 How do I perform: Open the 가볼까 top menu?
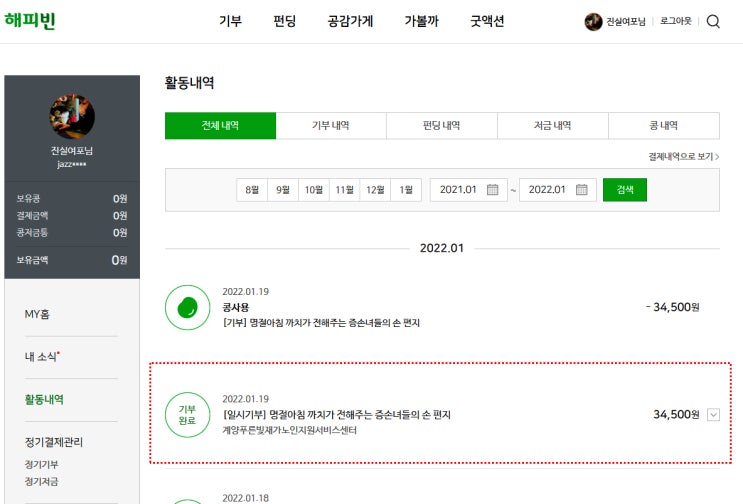coord(422,21)
